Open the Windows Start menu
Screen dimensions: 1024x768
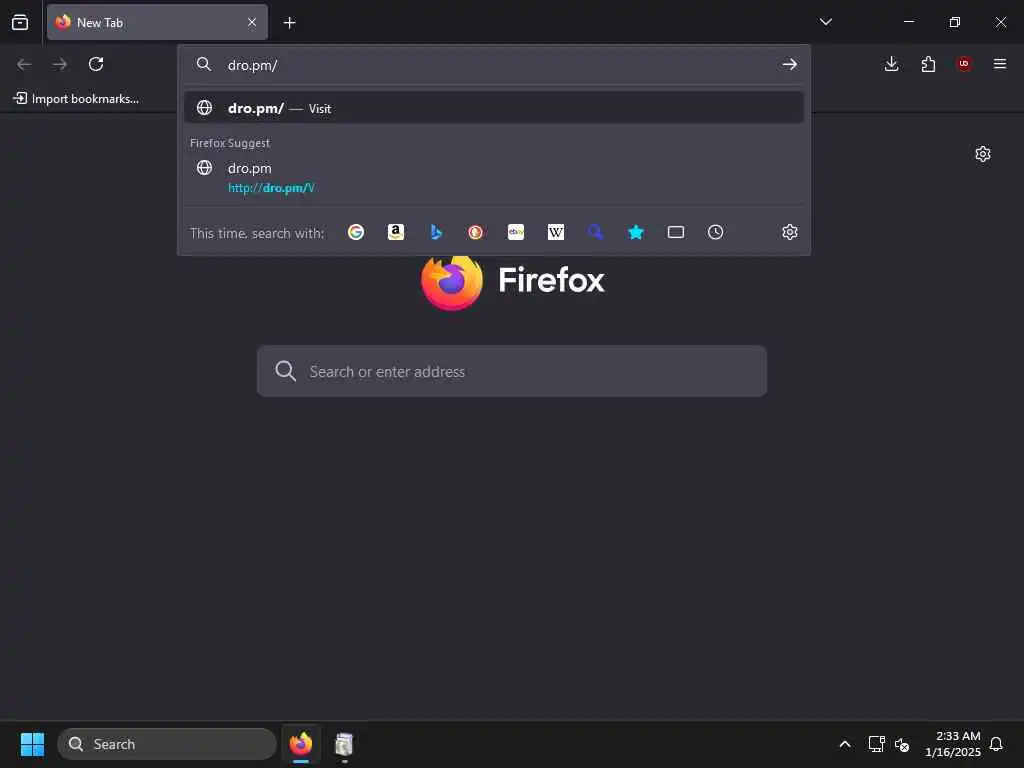click(x=32, y=744)
